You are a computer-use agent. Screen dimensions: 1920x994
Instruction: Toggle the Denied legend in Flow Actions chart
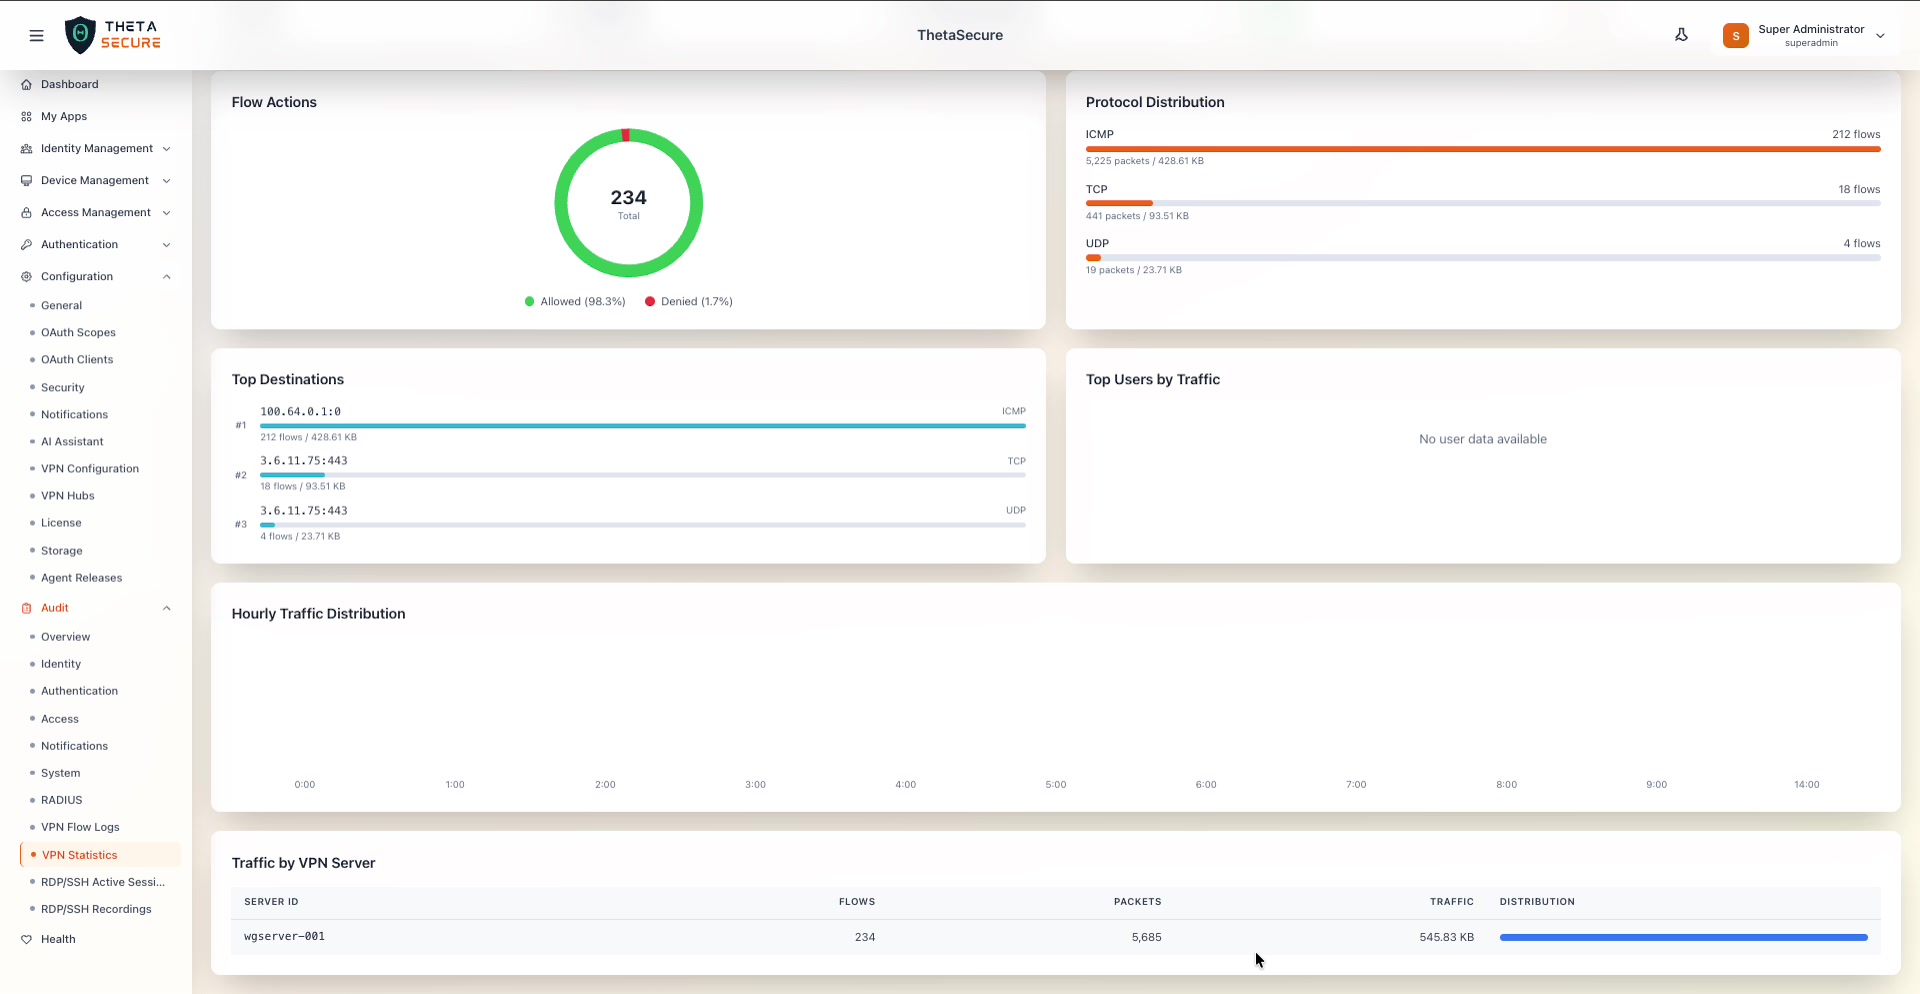[x=688, y=301]
